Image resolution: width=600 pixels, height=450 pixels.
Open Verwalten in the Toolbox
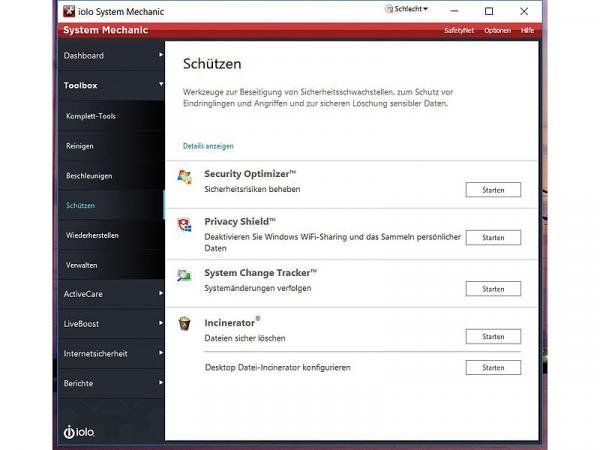coord(111,265)
